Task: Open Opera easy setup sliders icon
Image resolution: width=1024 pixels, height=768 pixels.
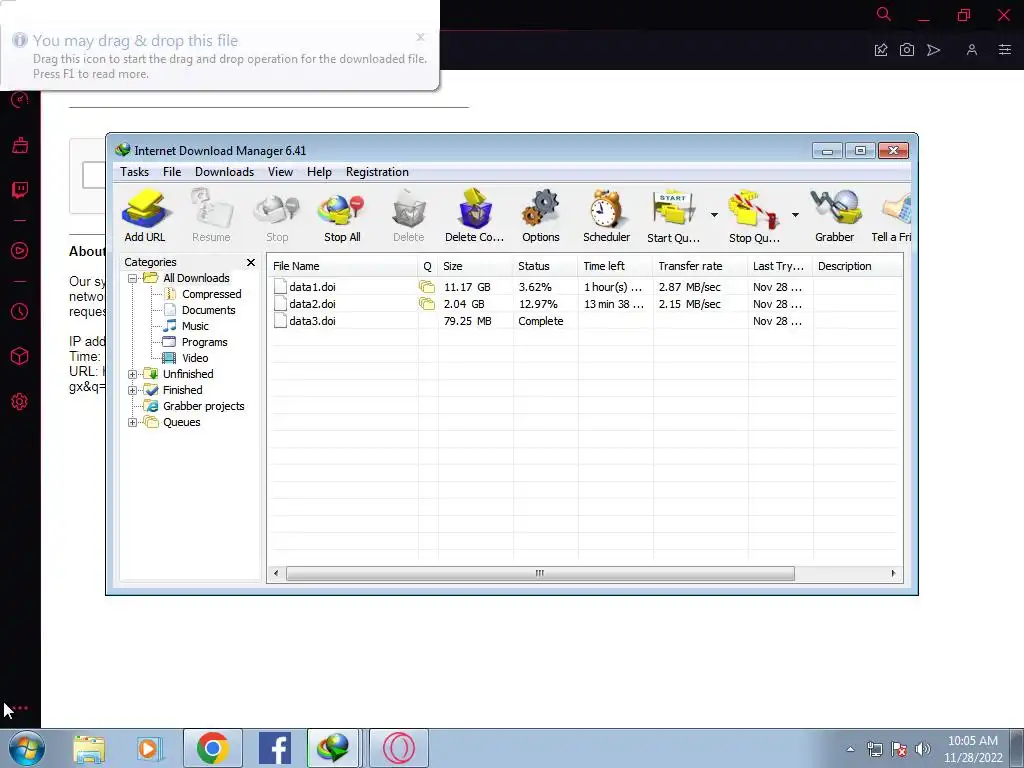Action: [1004, 50]
